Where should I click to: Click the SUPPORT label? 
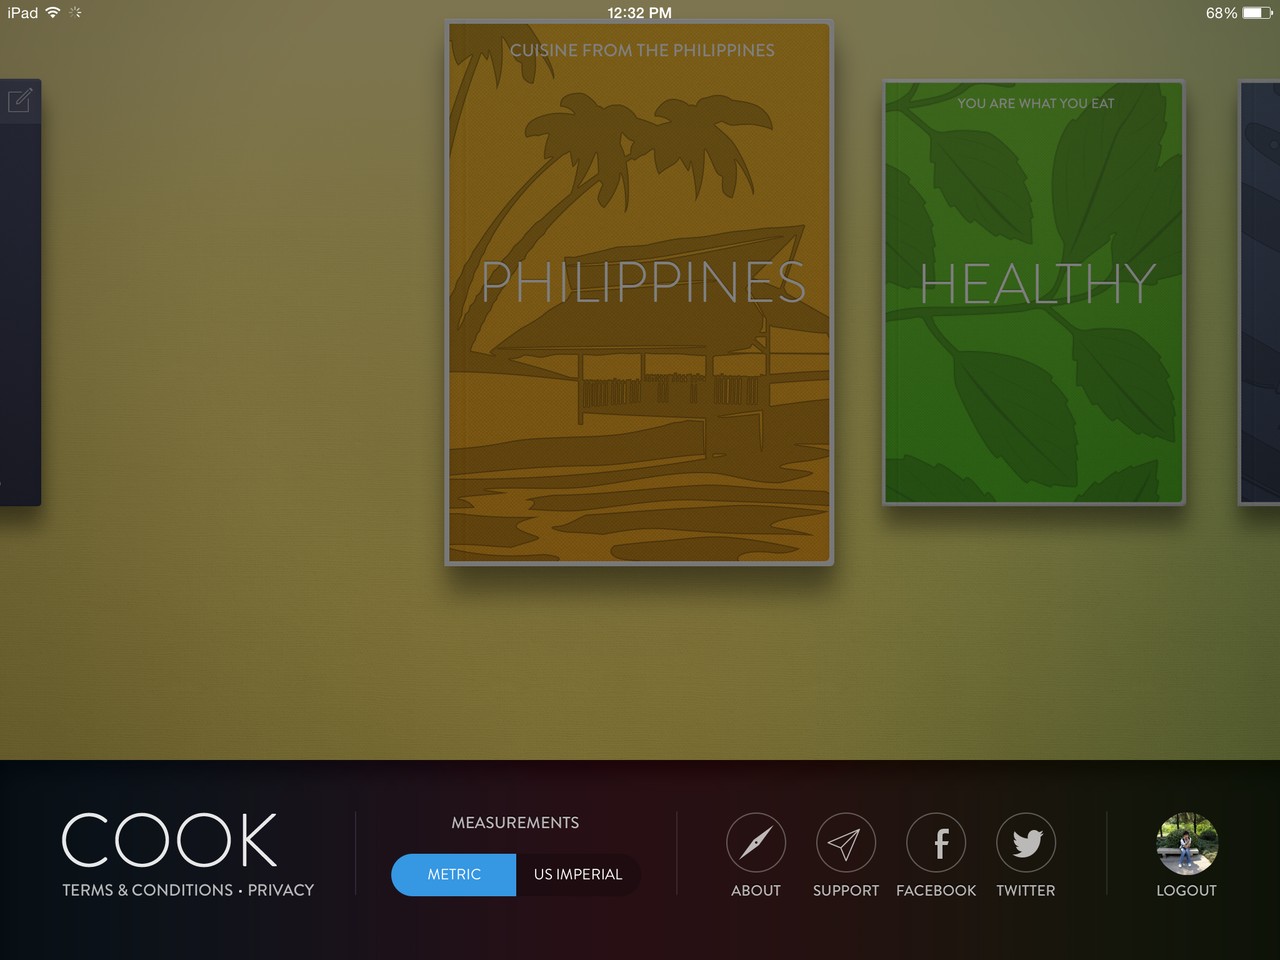(x=846, y=890)
